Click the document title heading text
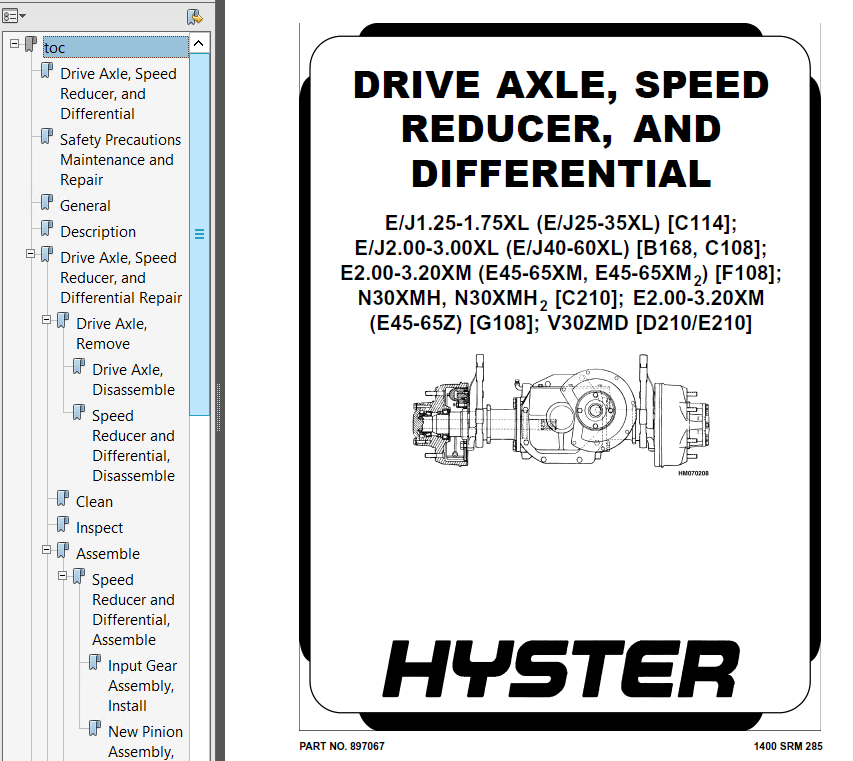The height and width of the screenshot is (761, 853). 561,129
